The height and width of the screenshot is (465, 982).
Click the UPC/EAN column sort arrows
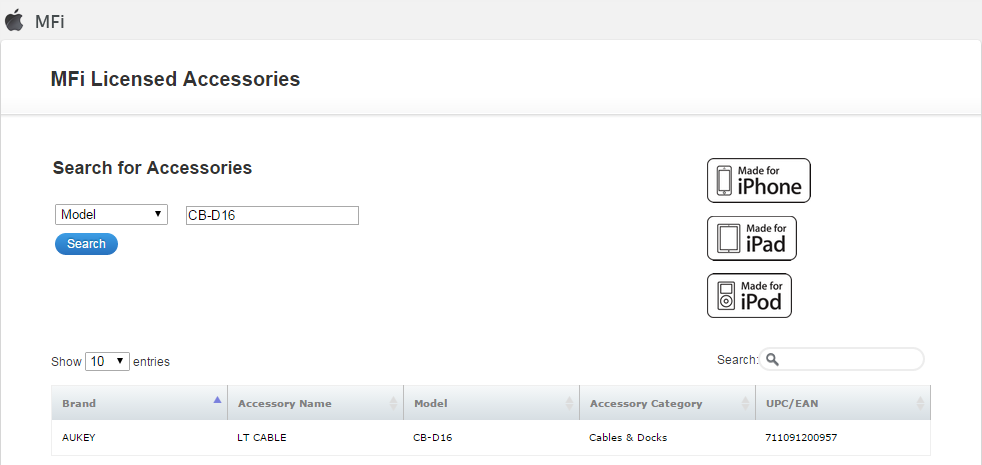tap(920, 403)
